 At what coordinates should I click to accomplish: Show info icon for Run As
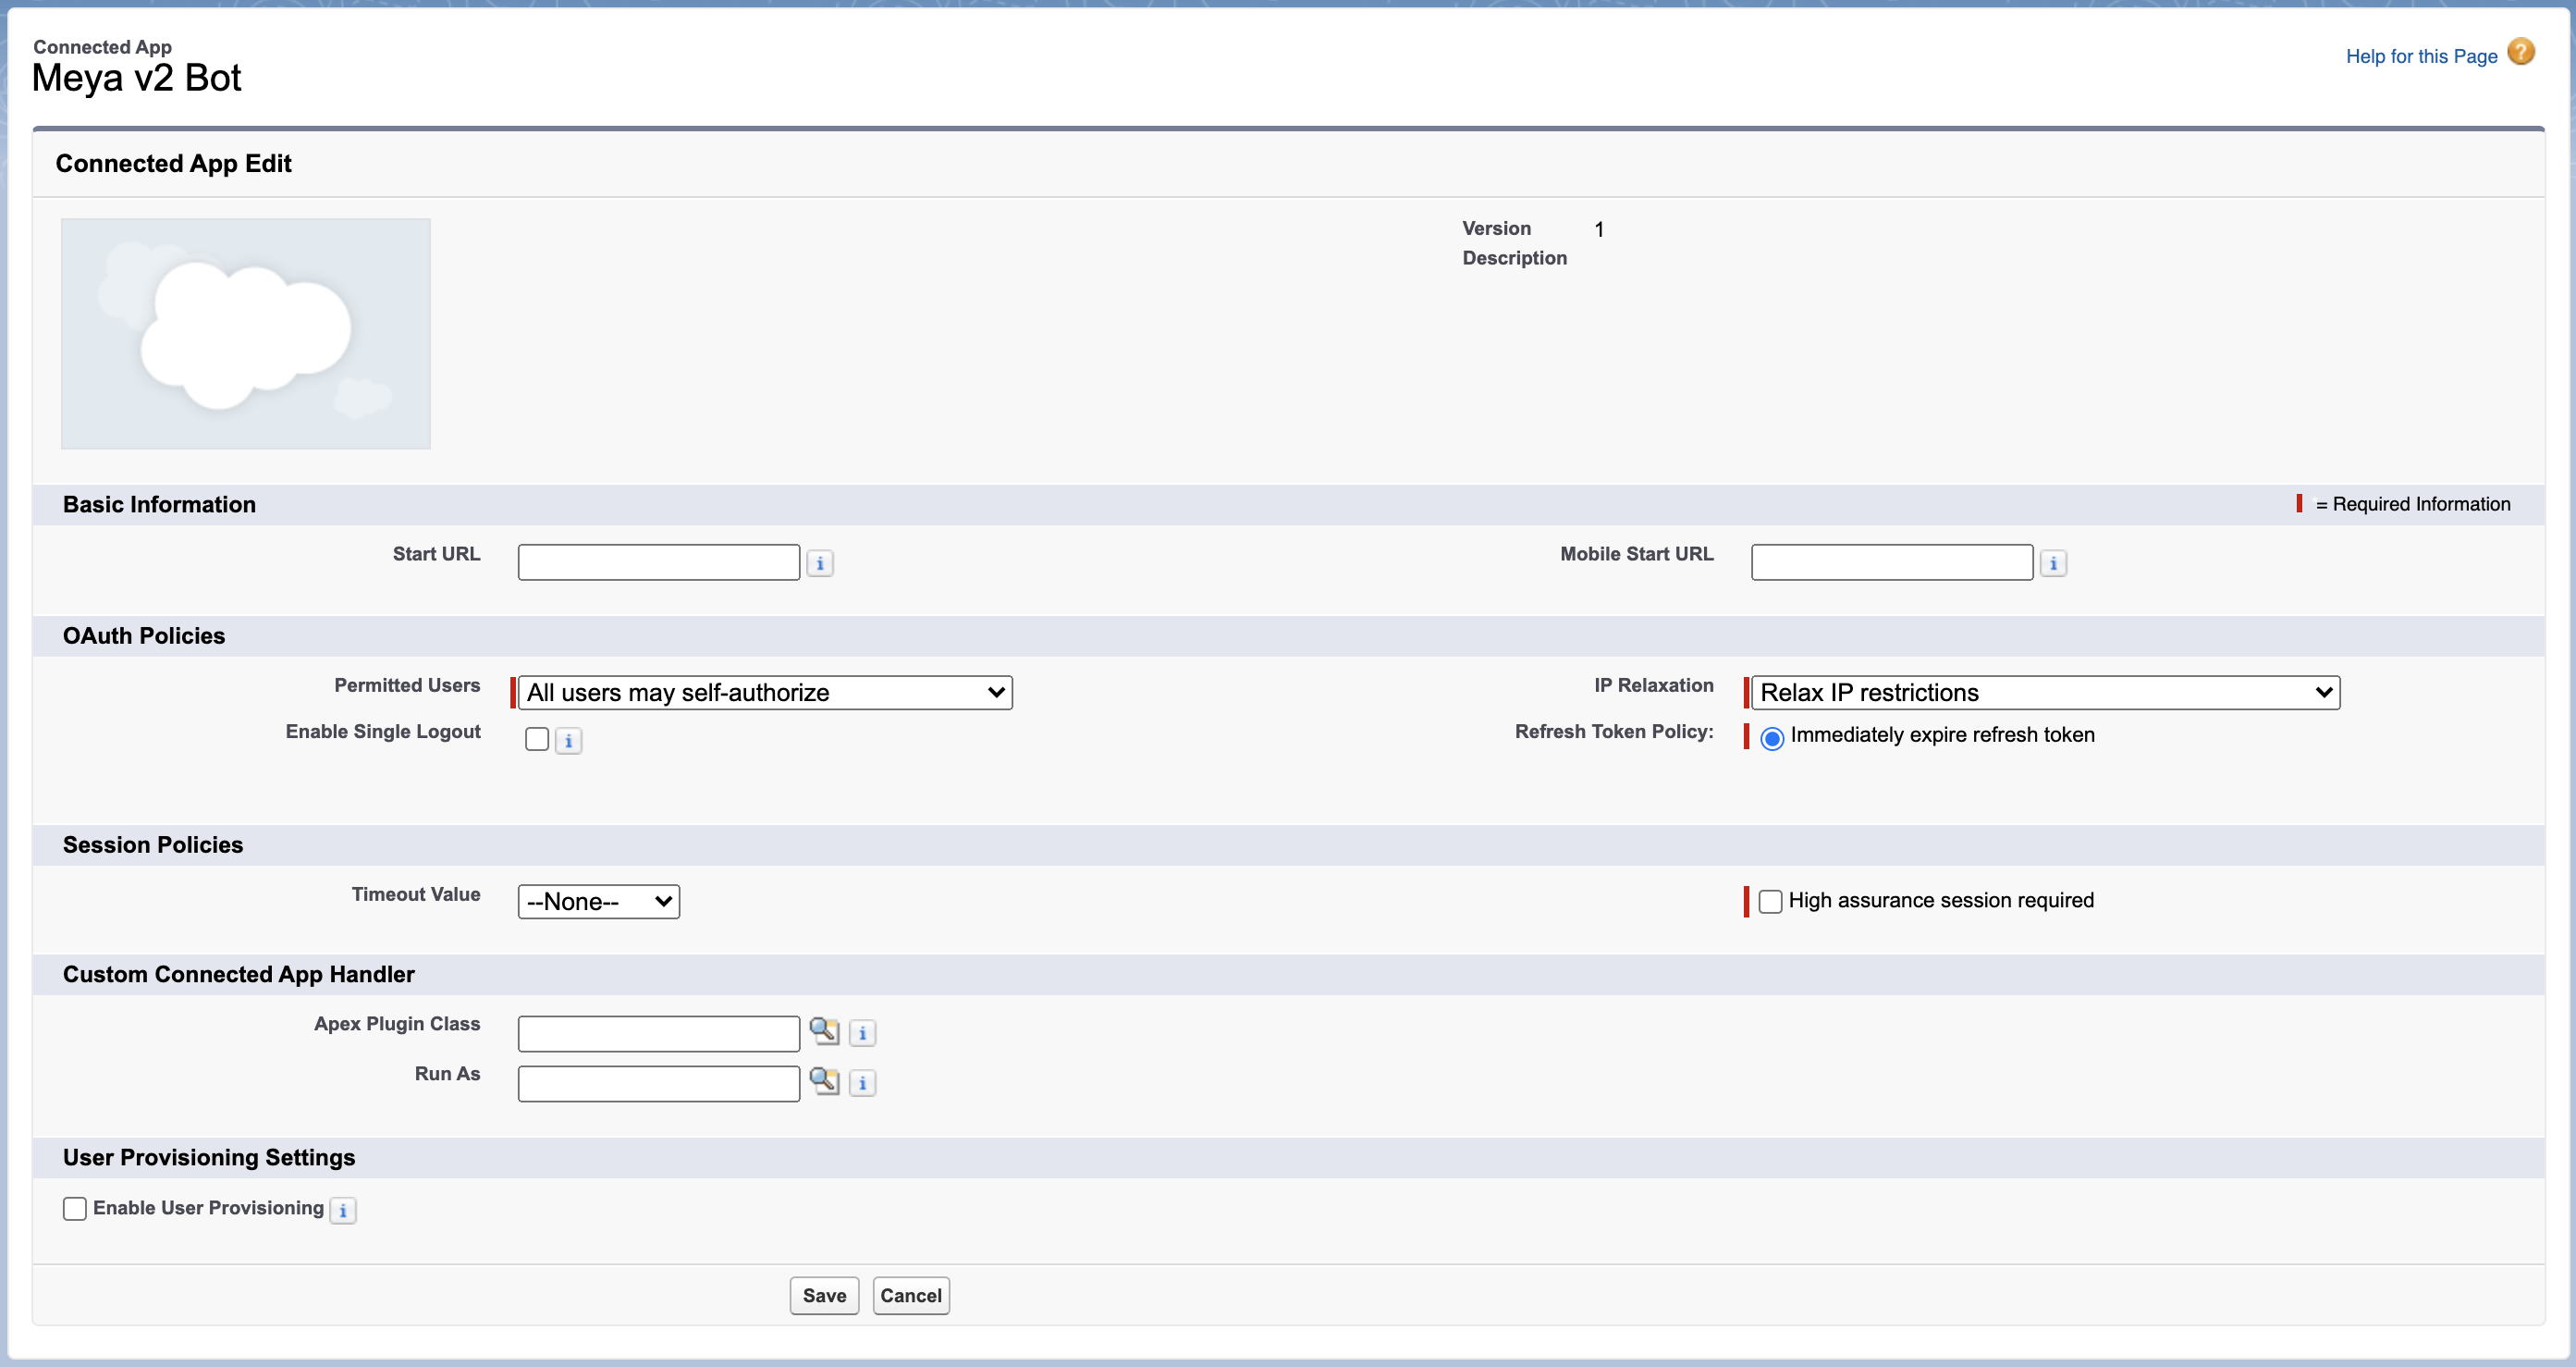click(862, 1083)
